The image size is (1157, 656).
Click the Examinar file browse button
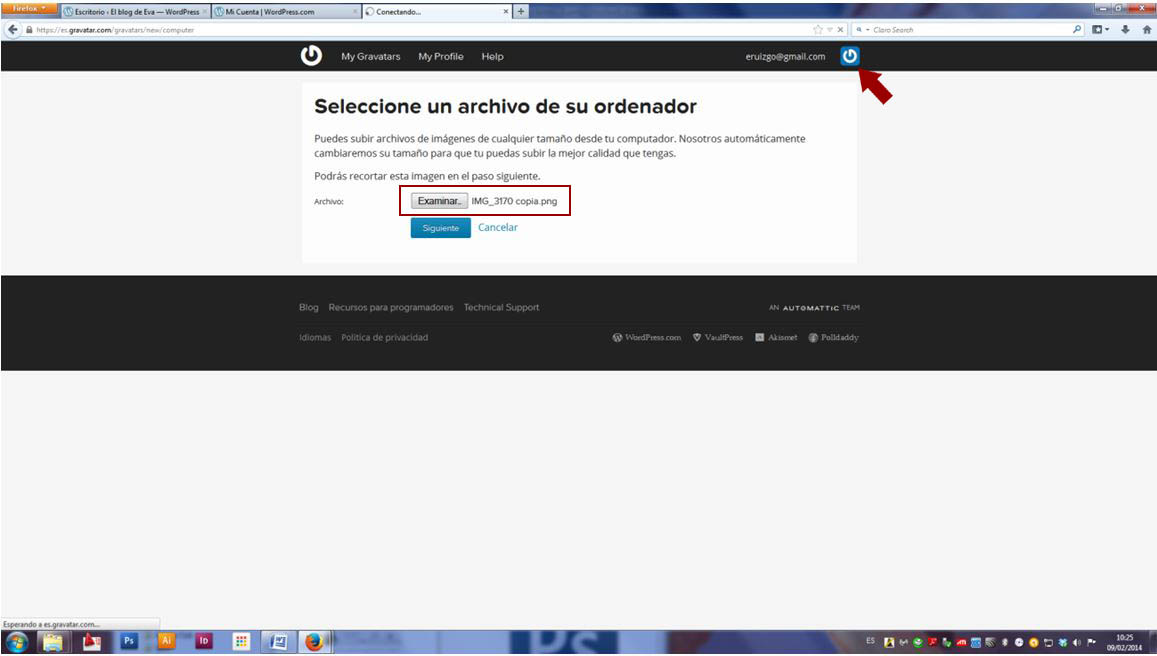439,201
